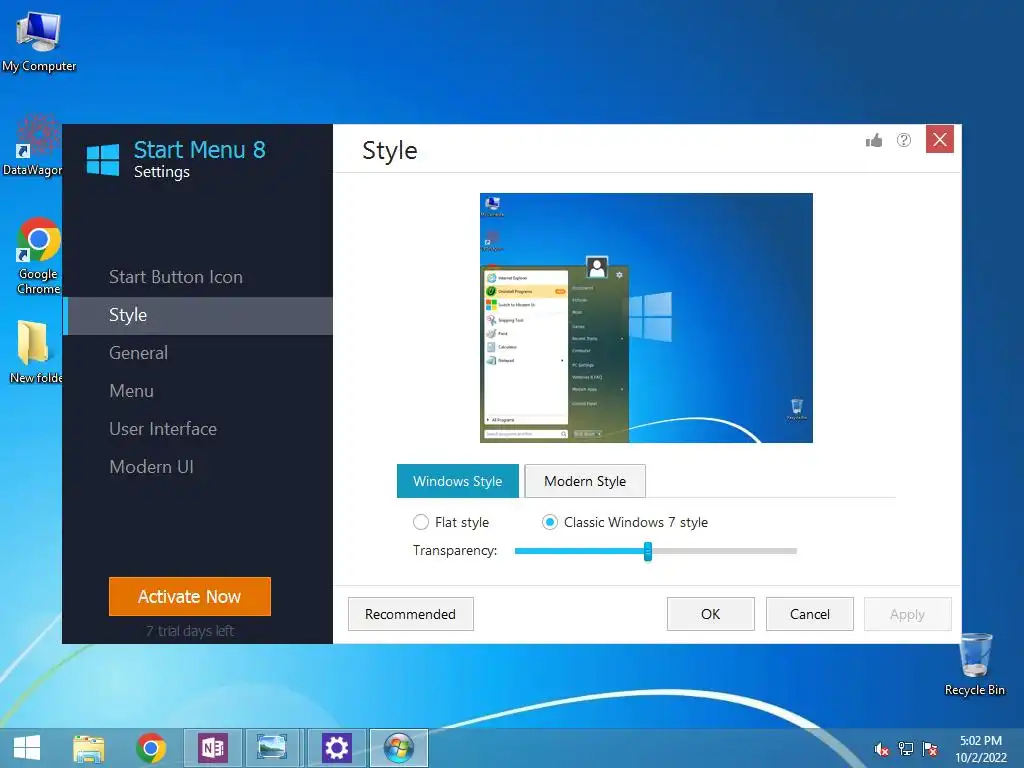This screenshot has height=768, width=1024.
Task: Switch to User Interface settings
Action: click(x=163, y=428)
